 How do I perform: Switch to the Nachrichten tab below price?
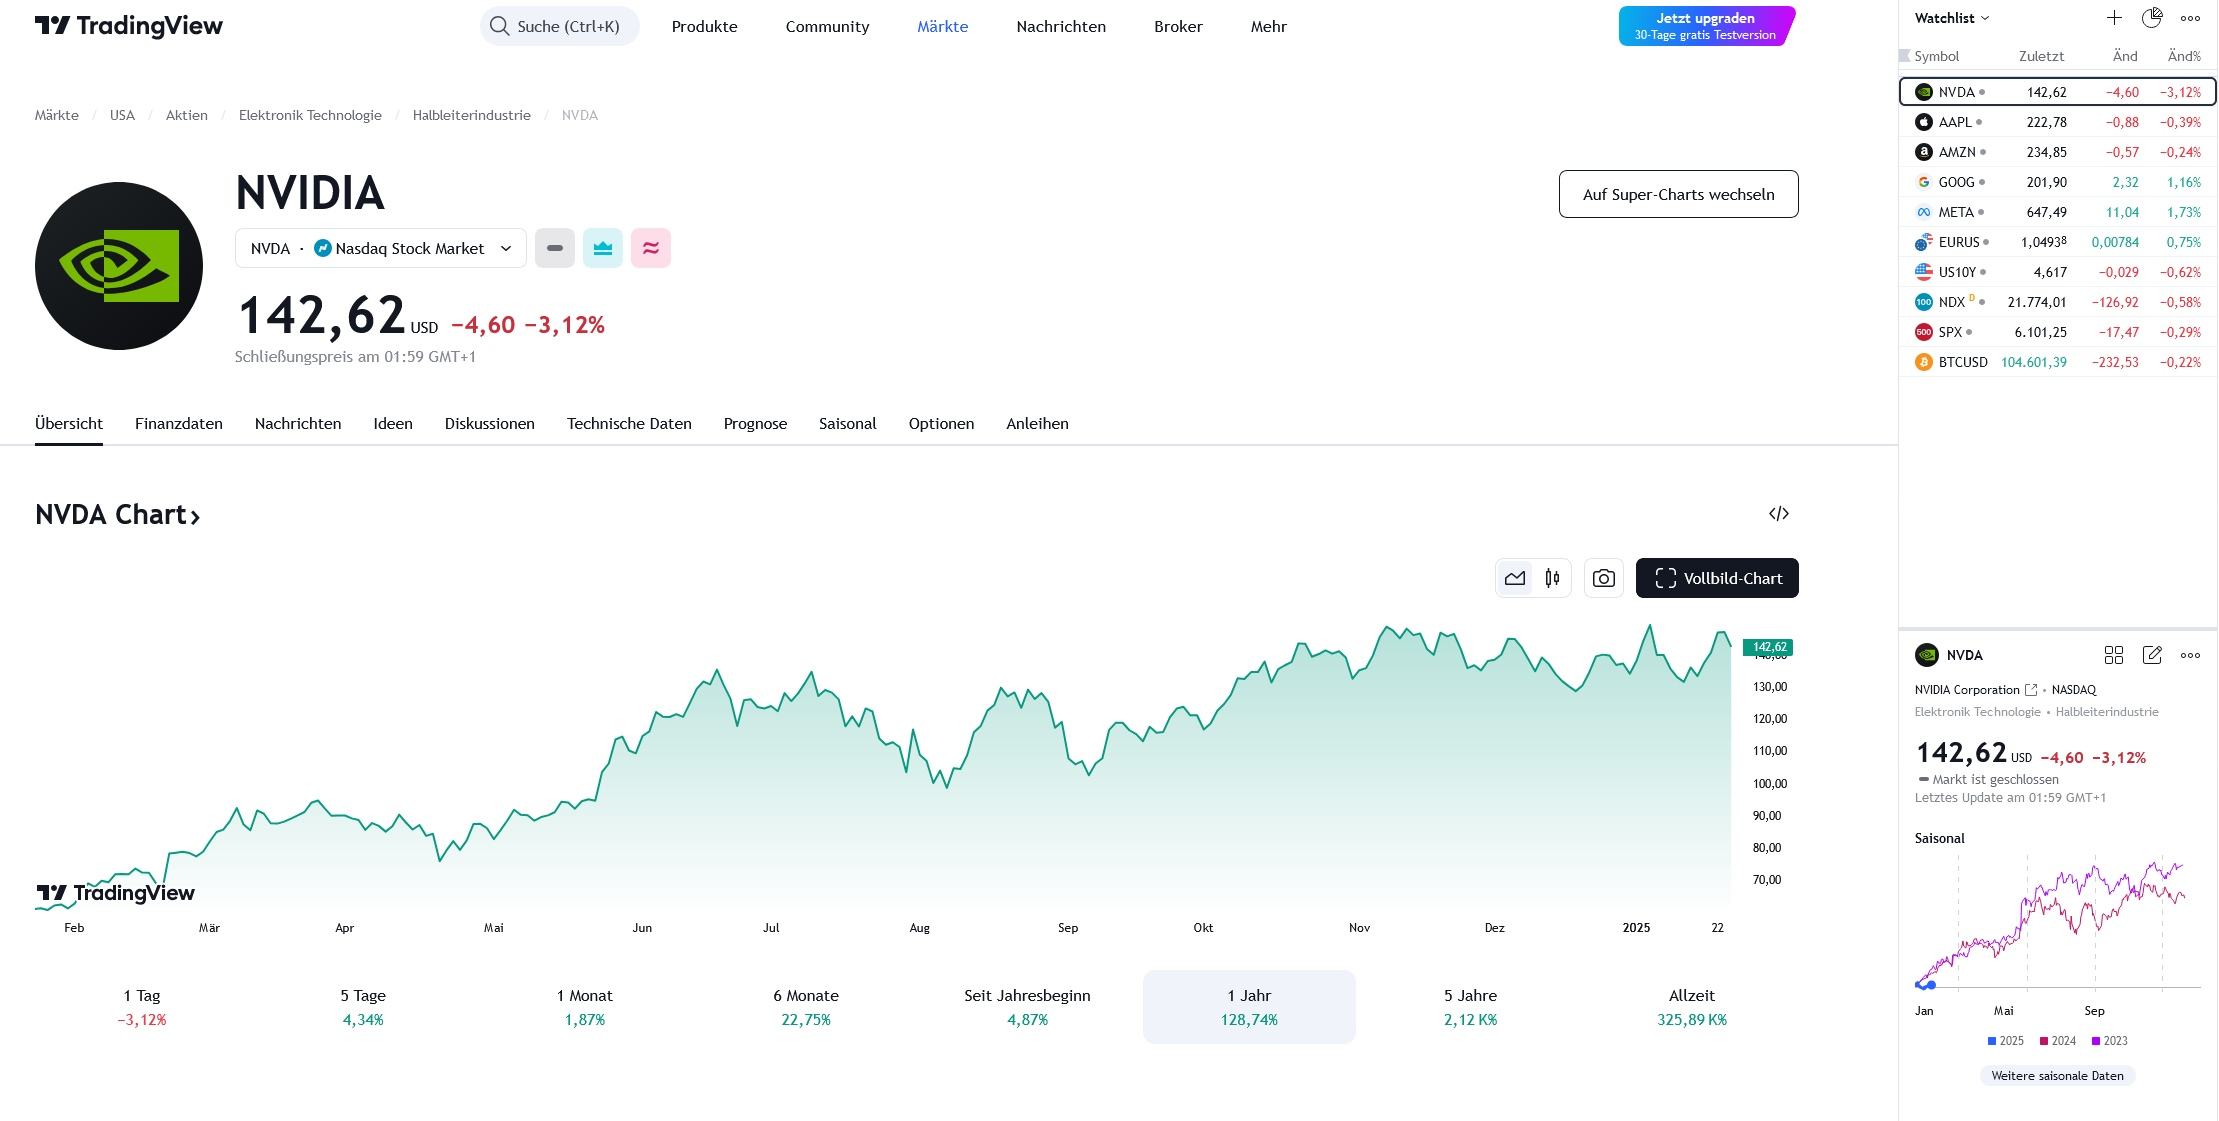pos(298,423)
